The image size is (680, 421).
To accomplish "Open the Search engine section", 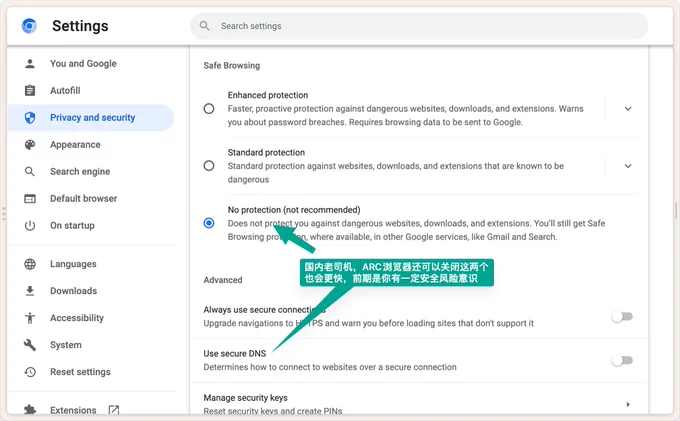I will click(x=91, y=172).
